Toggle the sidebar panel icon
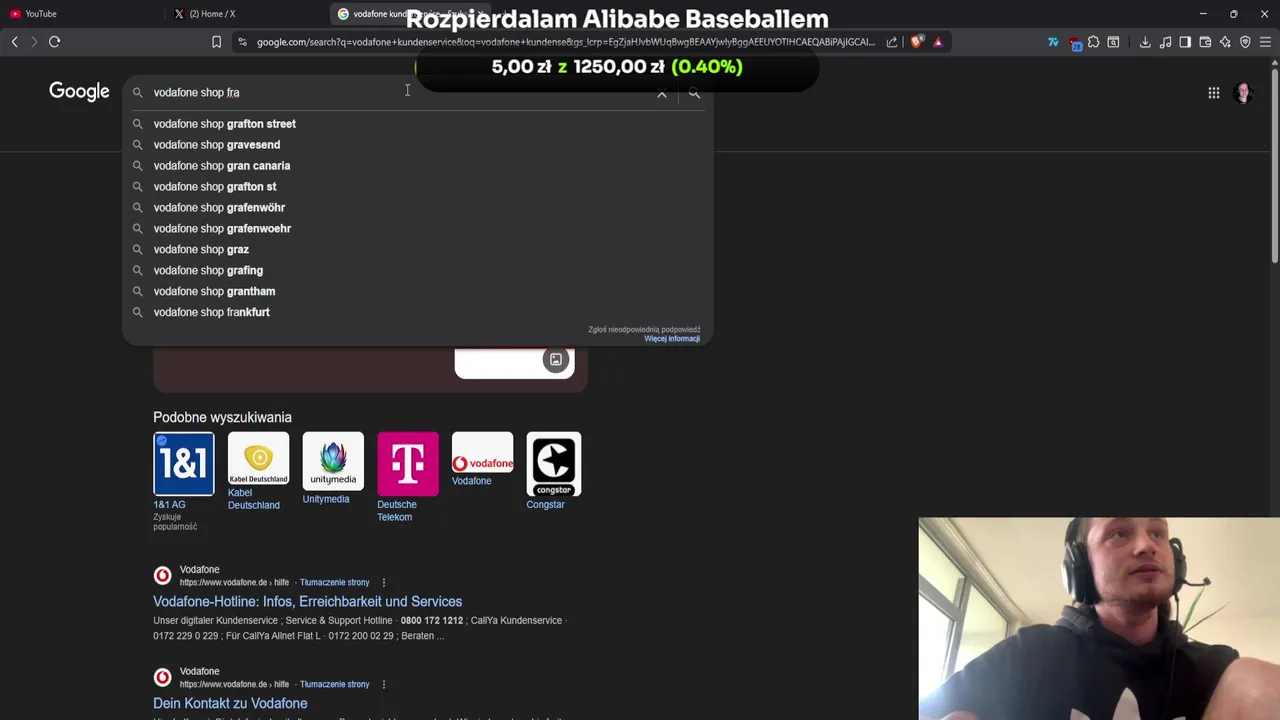Viewport: 1280px width, 720px height. click(1185, 42)
